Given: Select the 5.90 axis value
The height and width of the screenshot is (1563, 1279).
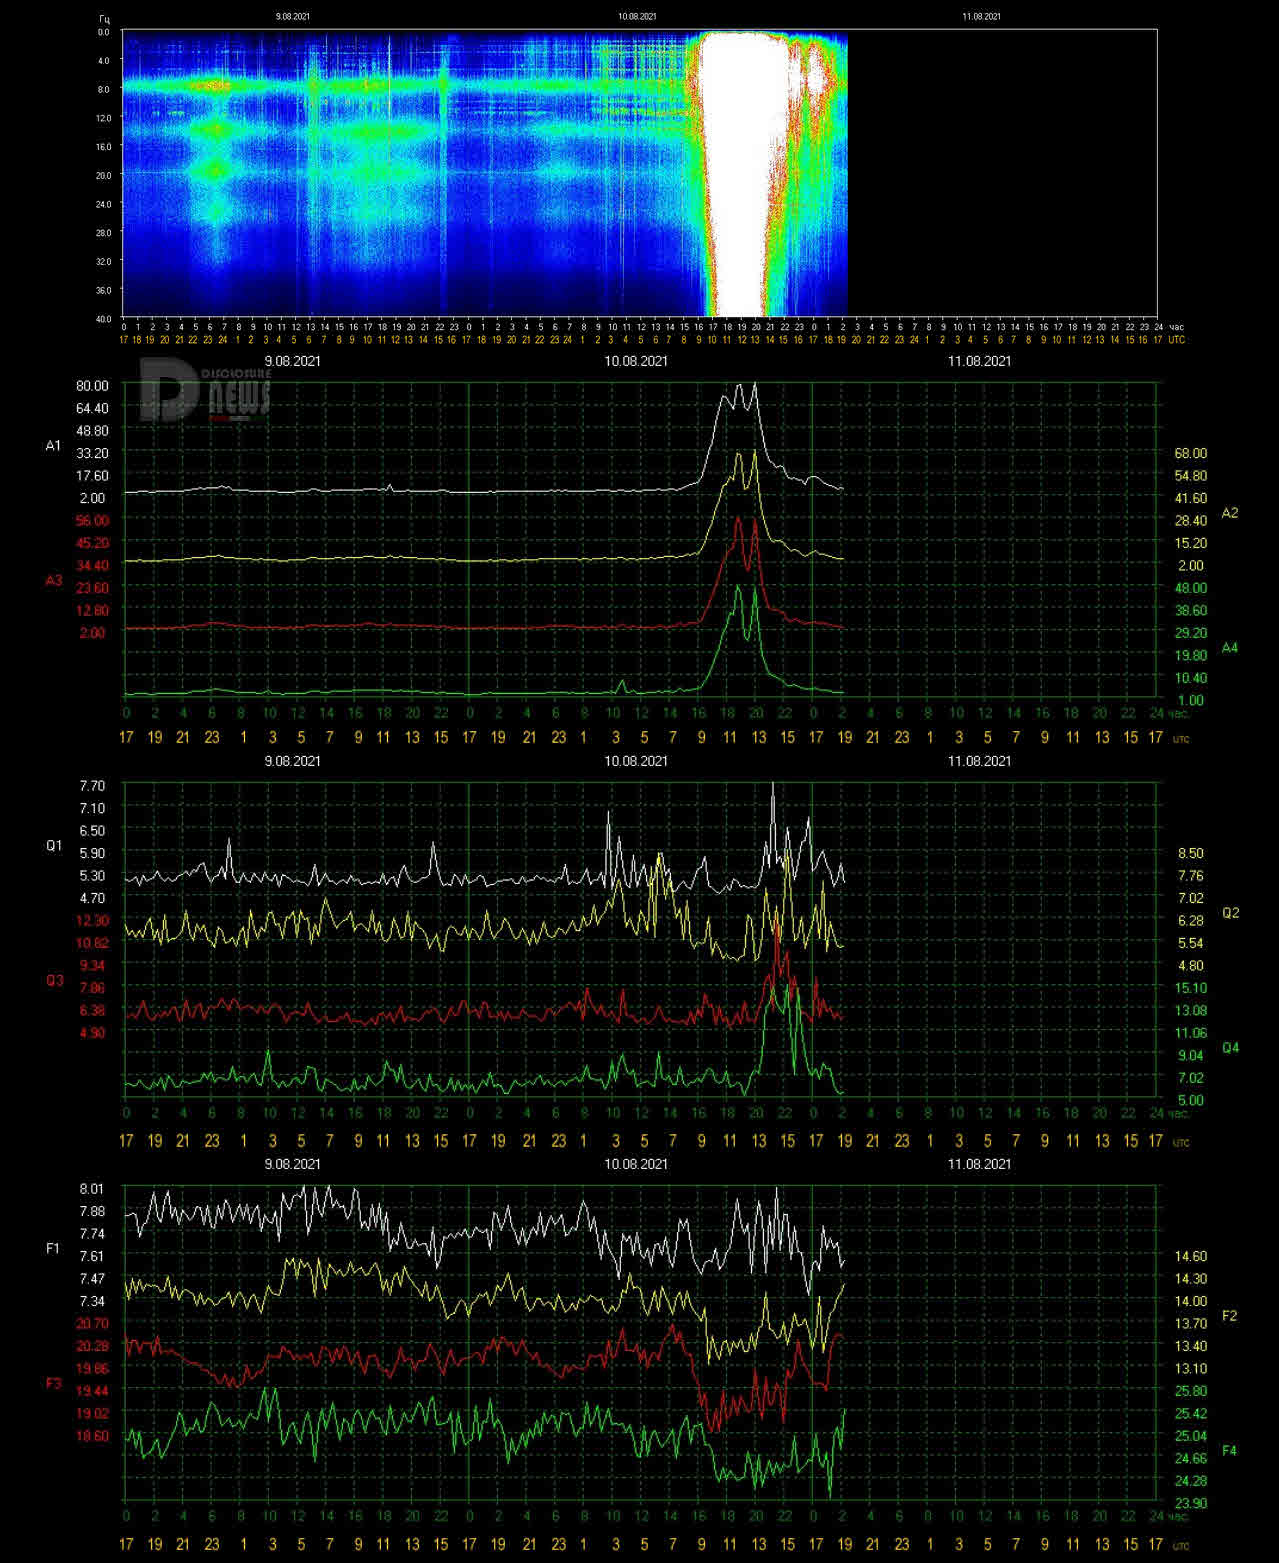Looking at the screenshot, I should 92,853.
